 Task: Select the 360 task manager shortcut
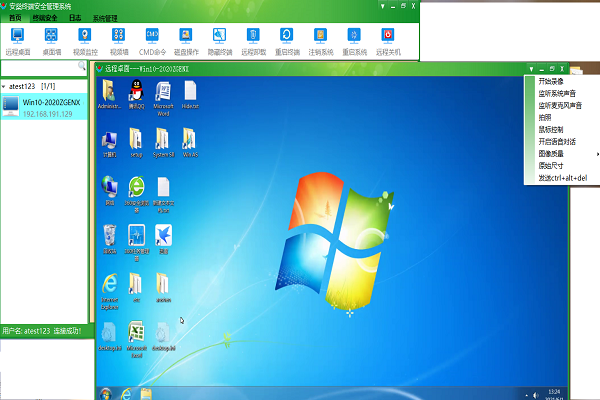coord(137,243)
